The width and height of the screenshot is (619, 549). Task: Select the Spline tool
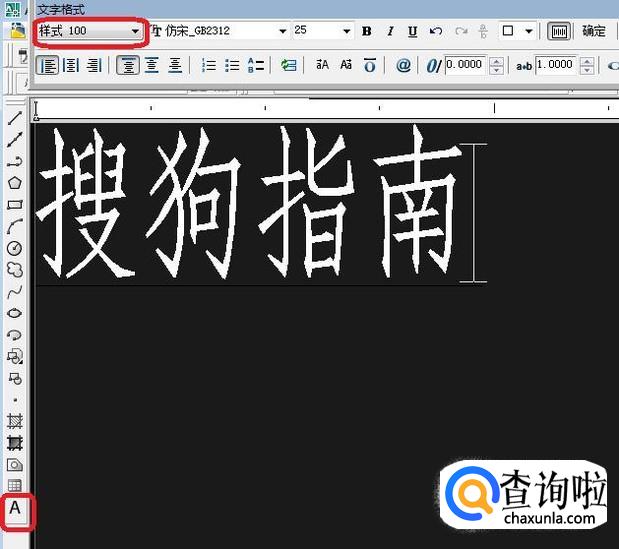[x=15, y=292]
